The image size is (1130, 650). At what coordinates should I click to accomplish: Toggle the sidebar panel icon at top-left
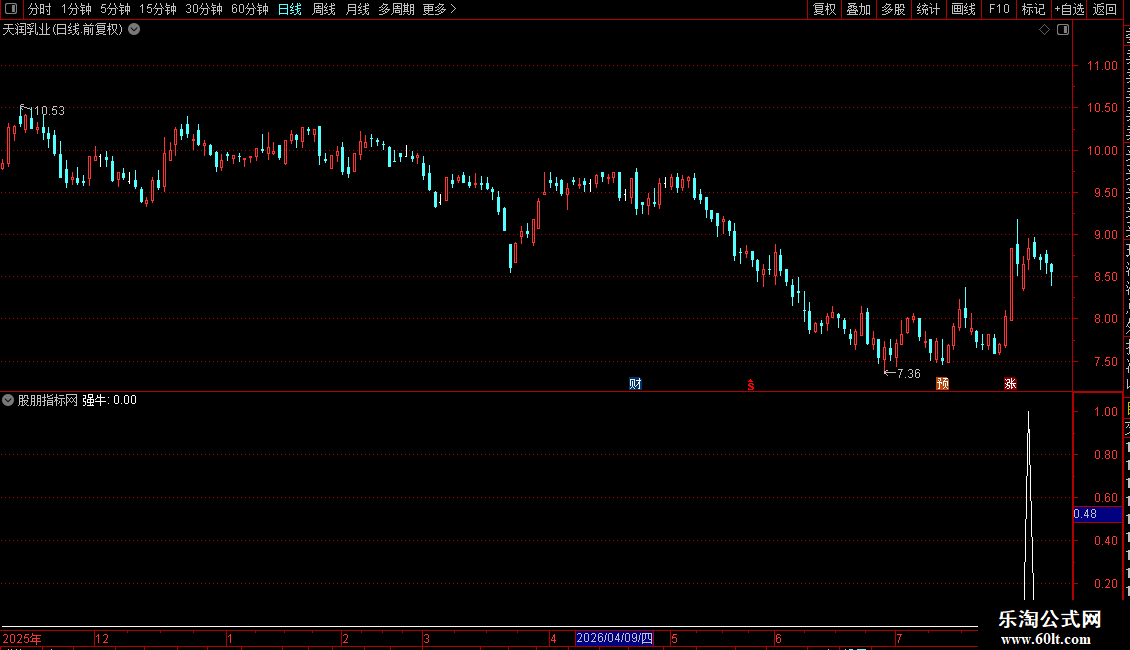click(11, 9)
